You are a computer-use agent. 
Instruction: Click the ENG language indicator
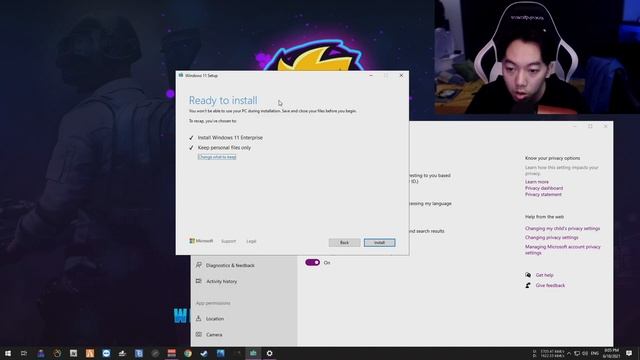595,353
